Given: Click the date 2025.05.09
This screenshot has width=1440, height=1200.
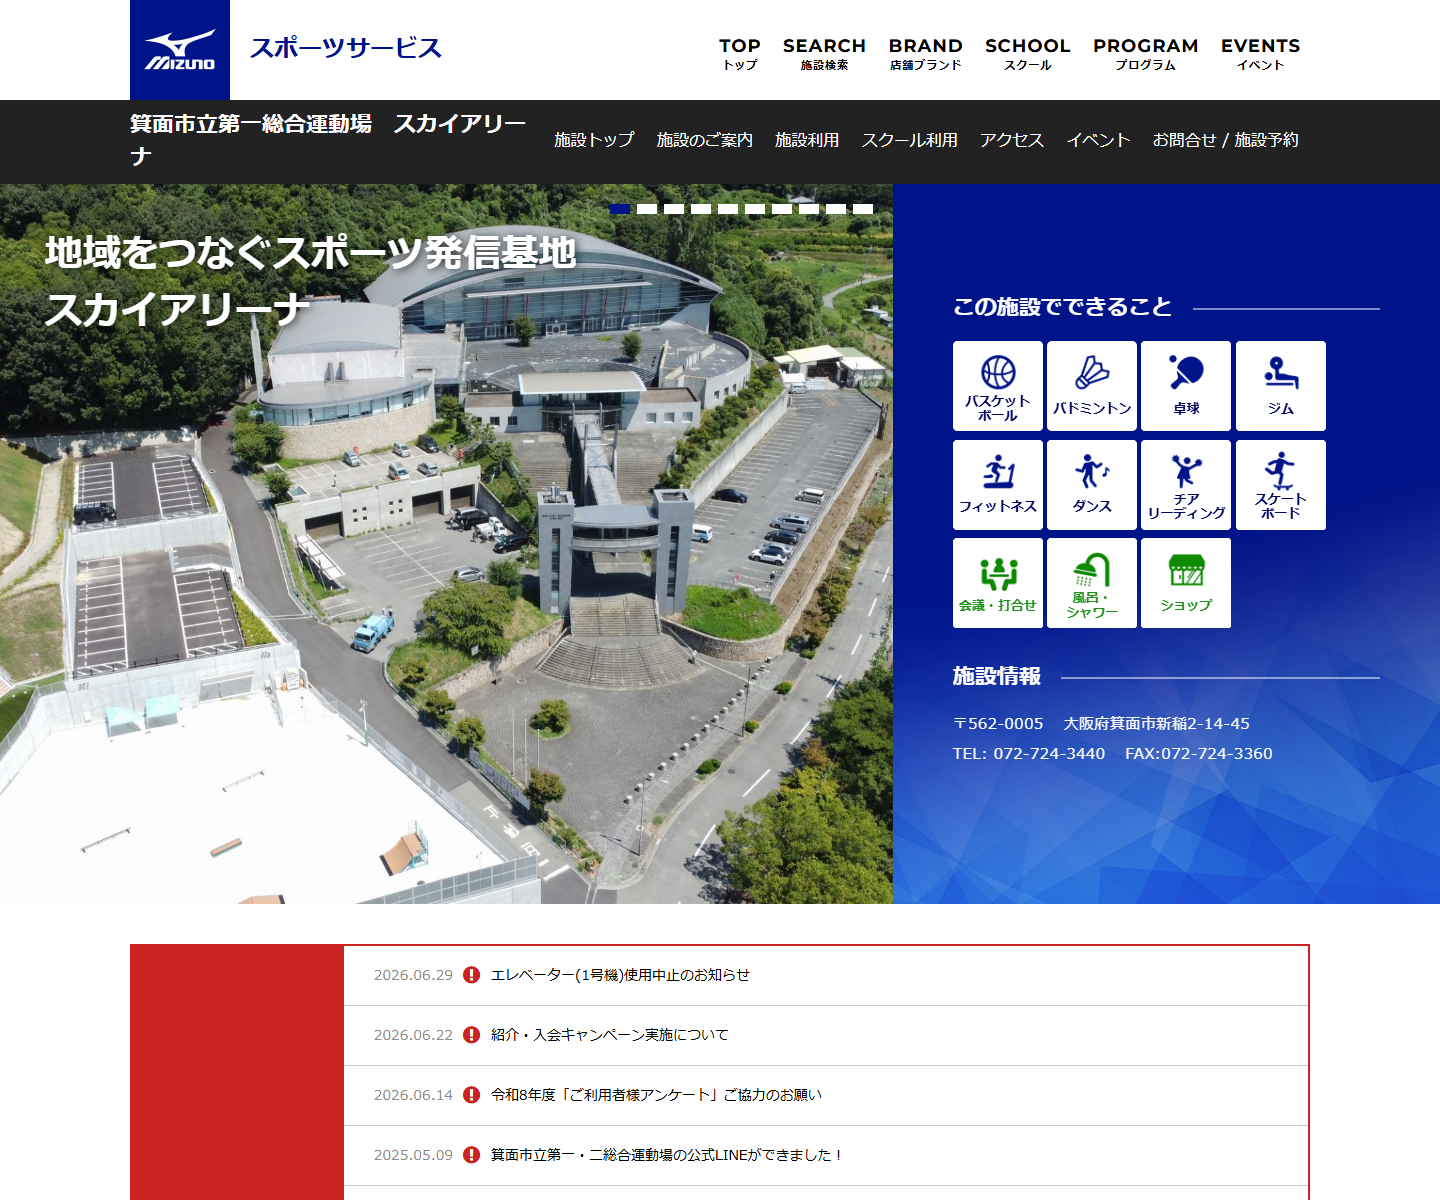Looking at the screenshot, I should tap(413, 1155).
